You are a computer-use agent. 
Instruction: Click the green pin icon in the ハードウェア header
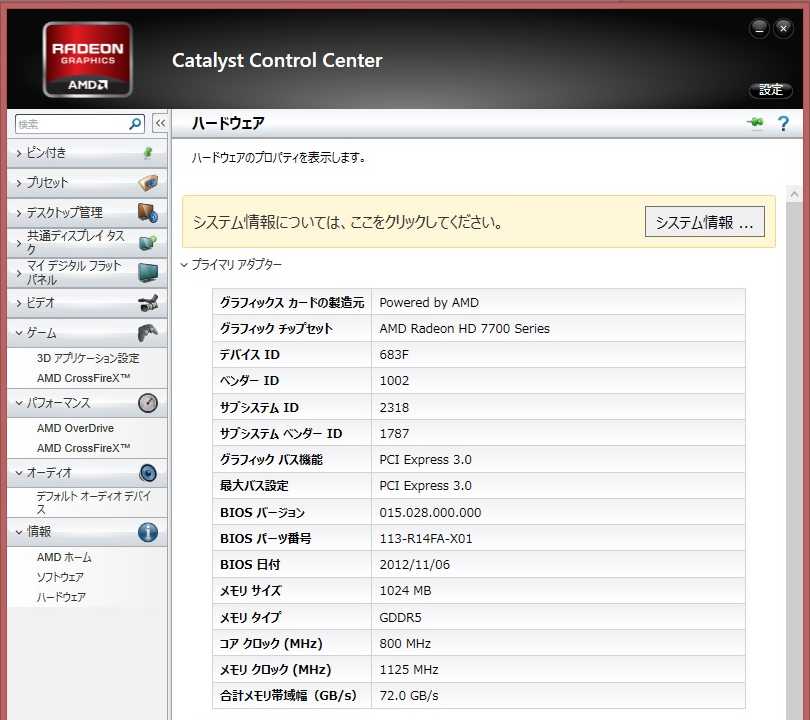pos(755,123)
